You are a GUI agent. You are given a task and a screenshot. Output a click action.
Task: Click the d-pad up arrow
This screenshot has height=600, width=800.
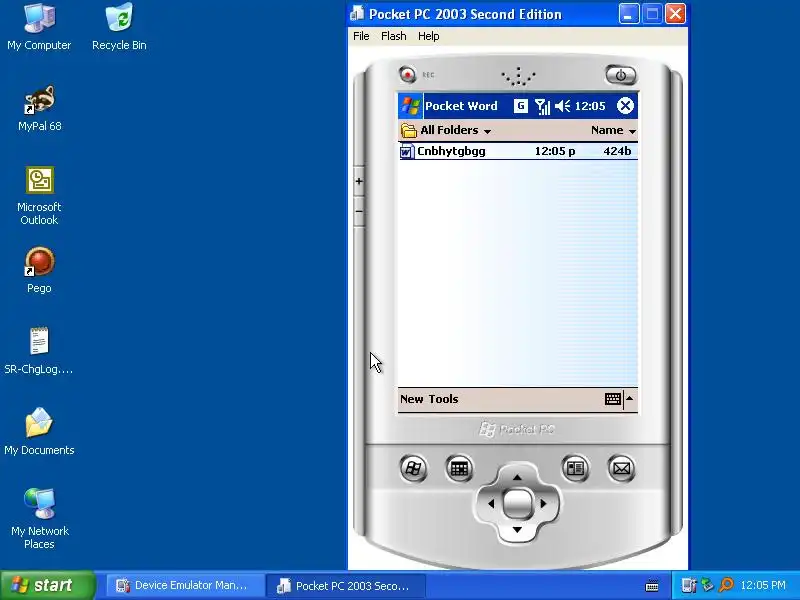(x=517, y=477)
